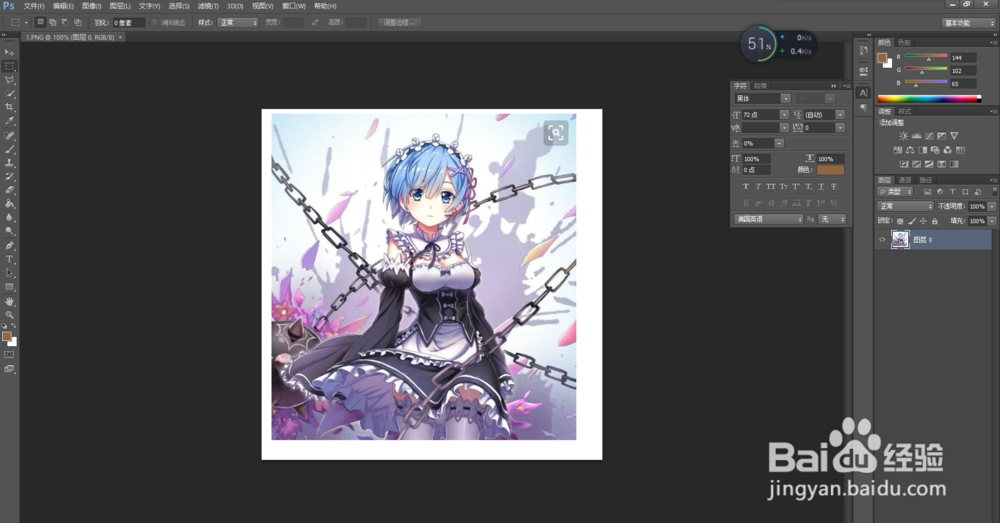This screenshot has height=523, width=1000.
Task: Open the 文件(F) menu
Action: pos(33,6)
